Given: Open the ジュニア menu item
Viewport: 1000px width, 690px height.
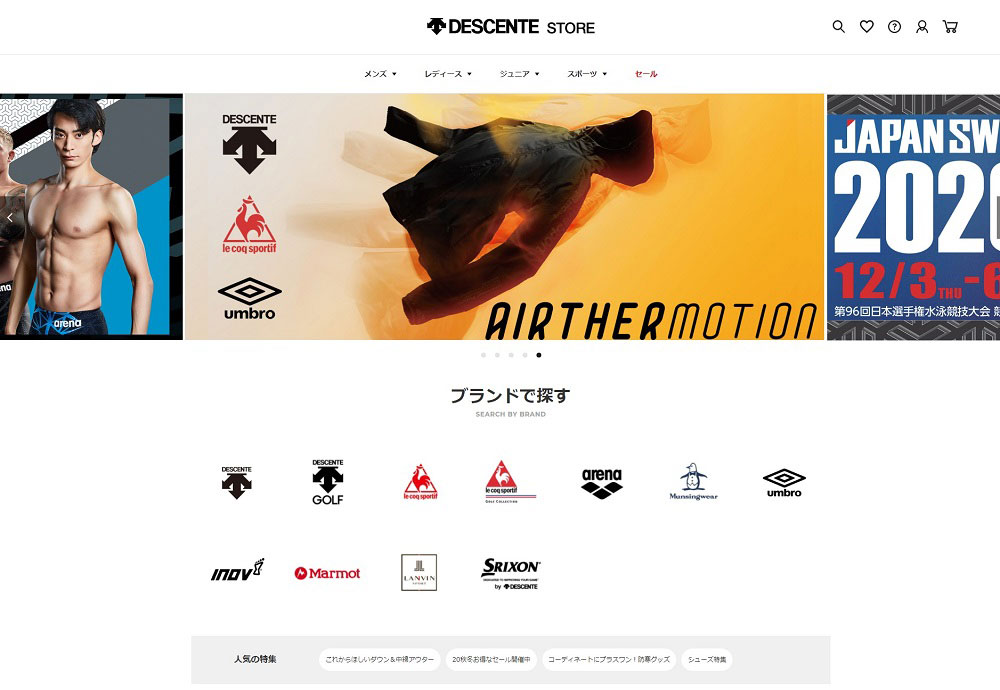Looking at the screenshot, I should [x=519, y=74].
